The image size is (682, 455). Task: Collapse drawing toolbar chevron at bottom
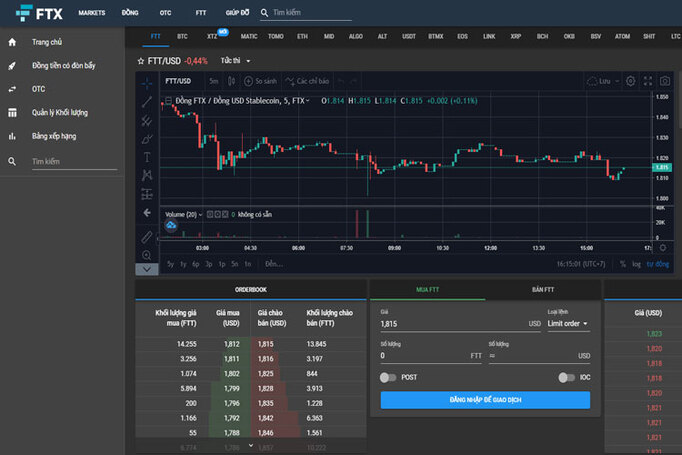coord(147,269)
